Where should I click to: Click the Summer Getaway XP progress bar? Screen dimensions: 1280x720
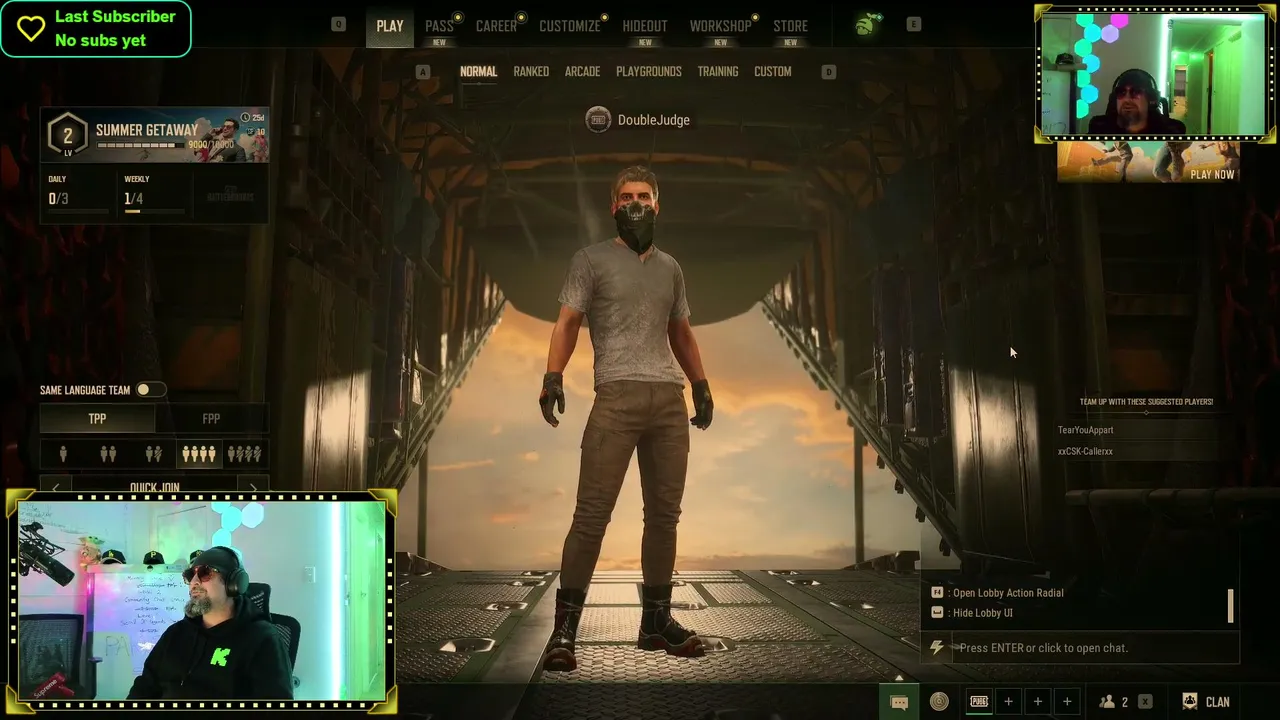coord(140,145)
